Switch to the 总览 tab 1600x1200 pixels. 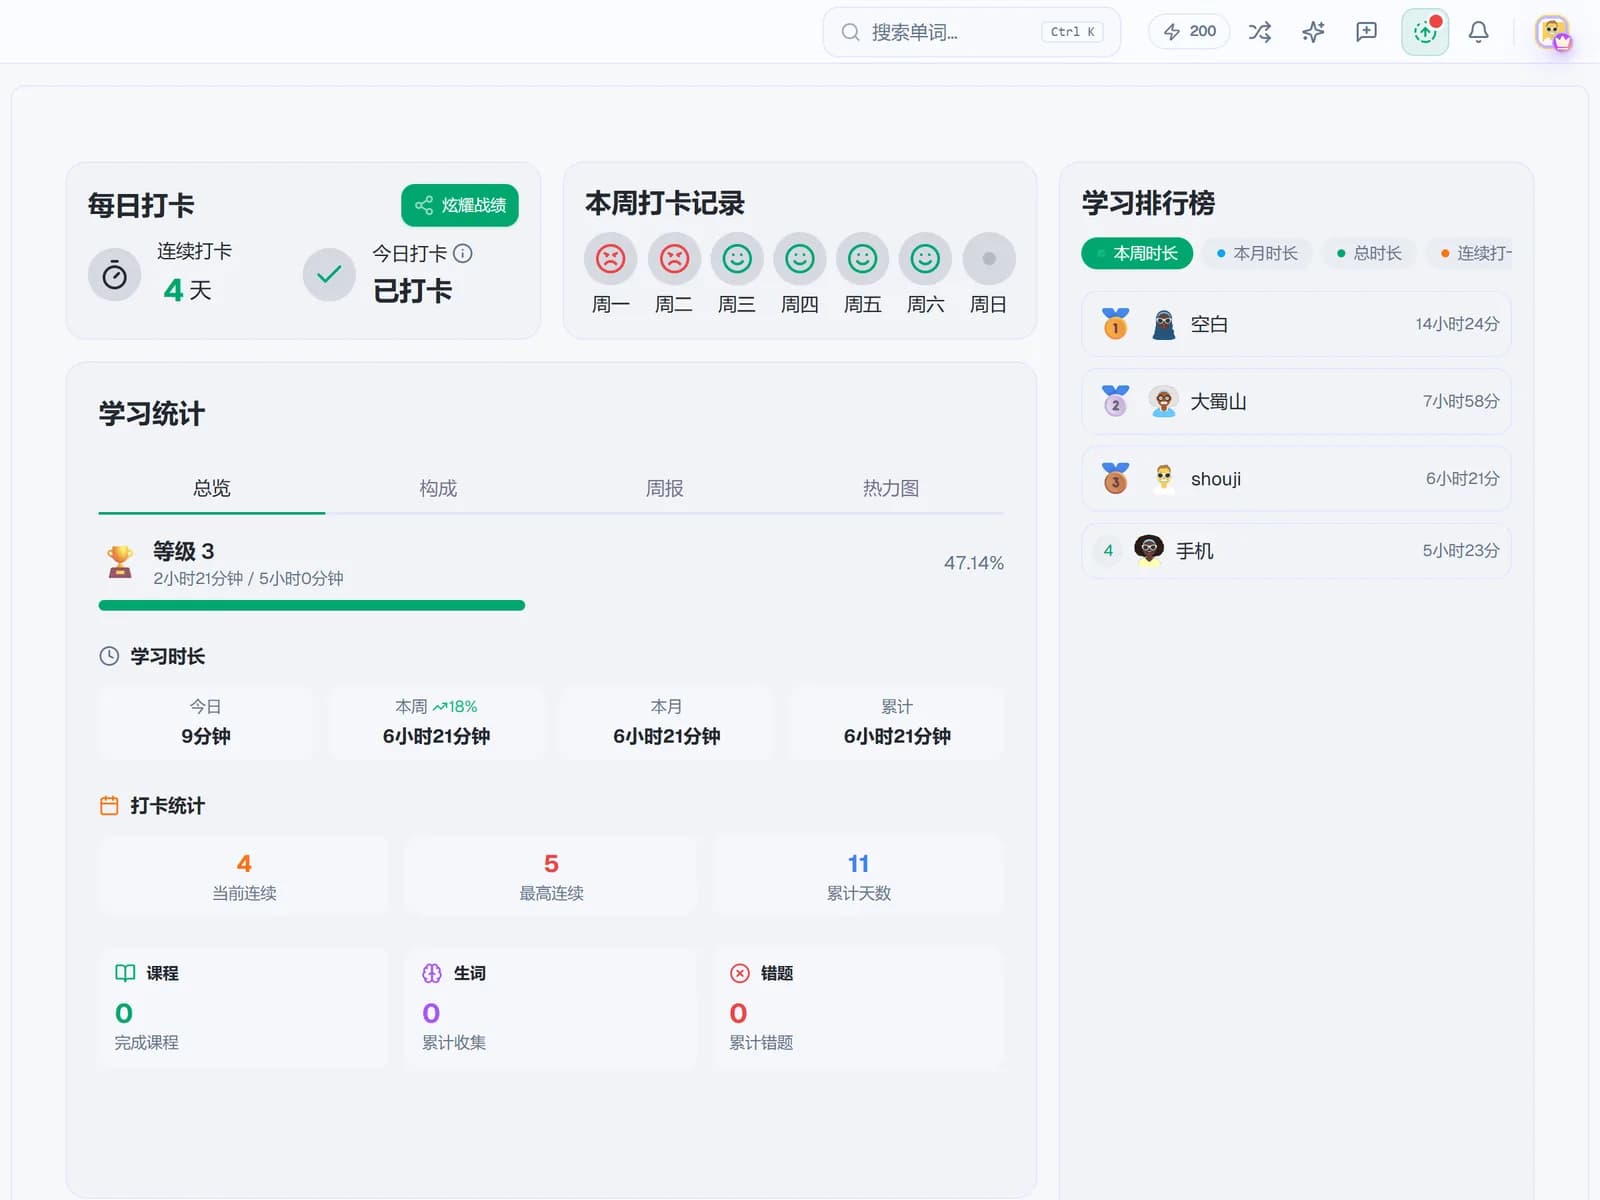(212, 488)
